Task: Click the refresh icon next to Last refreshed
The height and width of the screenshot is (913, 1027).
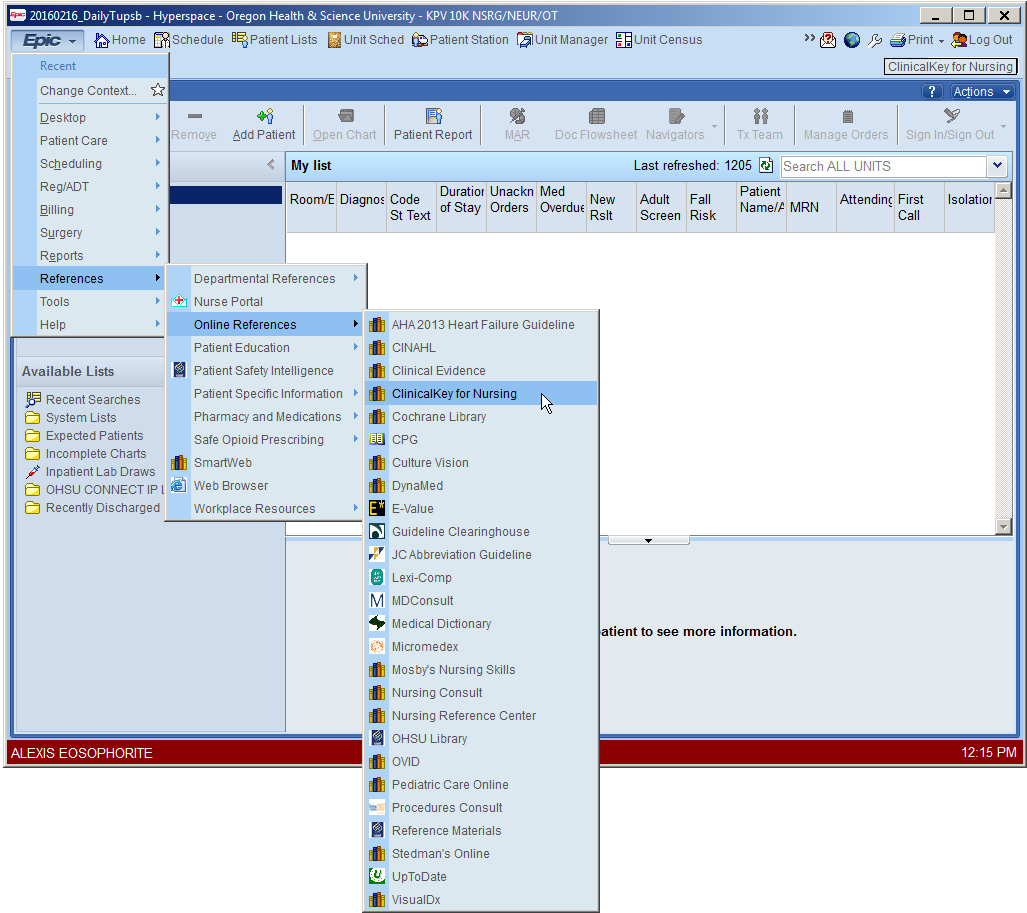Action: tap(765, 166)
